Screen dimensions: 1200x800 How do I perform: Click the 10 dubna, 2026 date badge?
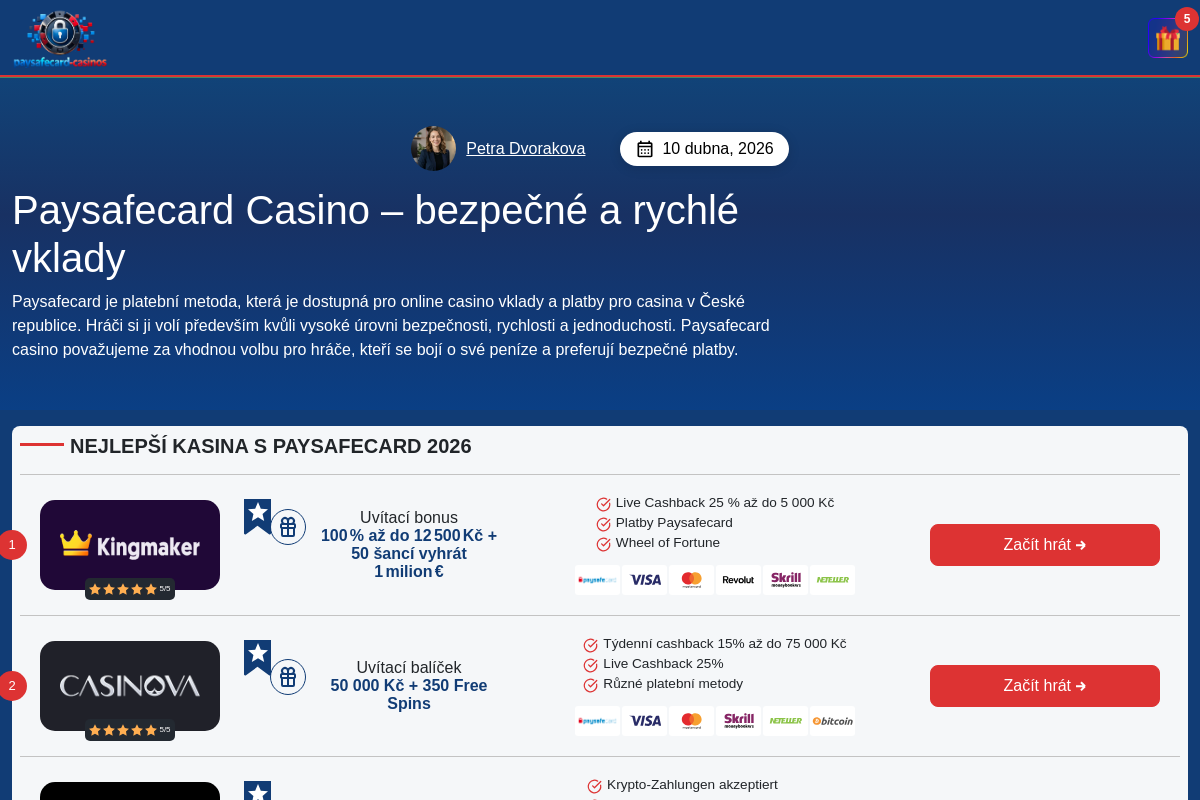pos(704,149)
